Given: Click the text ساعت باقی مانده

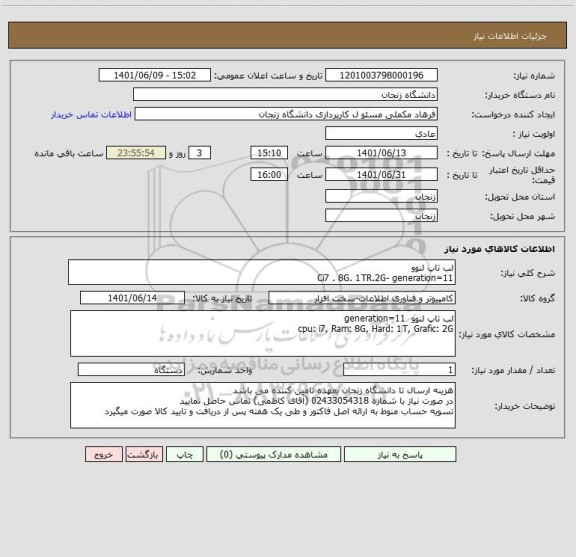Looking at the screenshot, I should click(x=69, y=153).
